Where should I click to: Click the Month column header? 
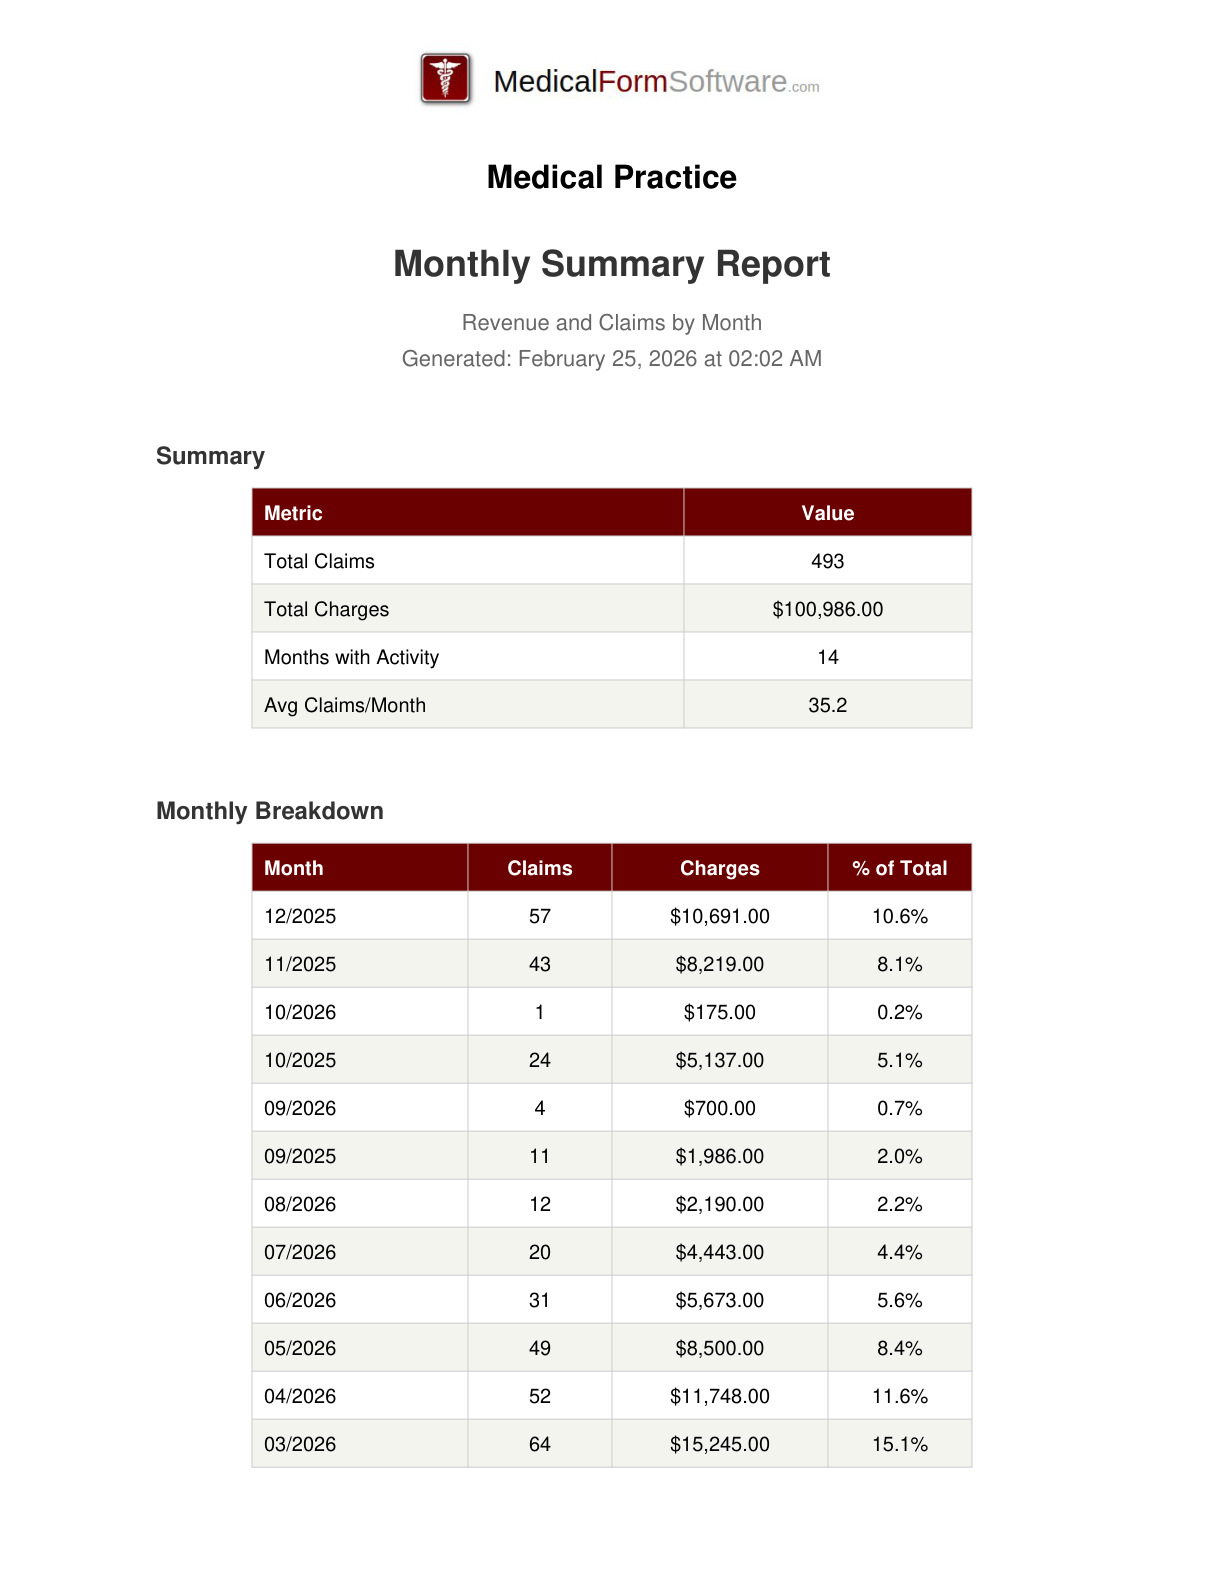[293, 868]
